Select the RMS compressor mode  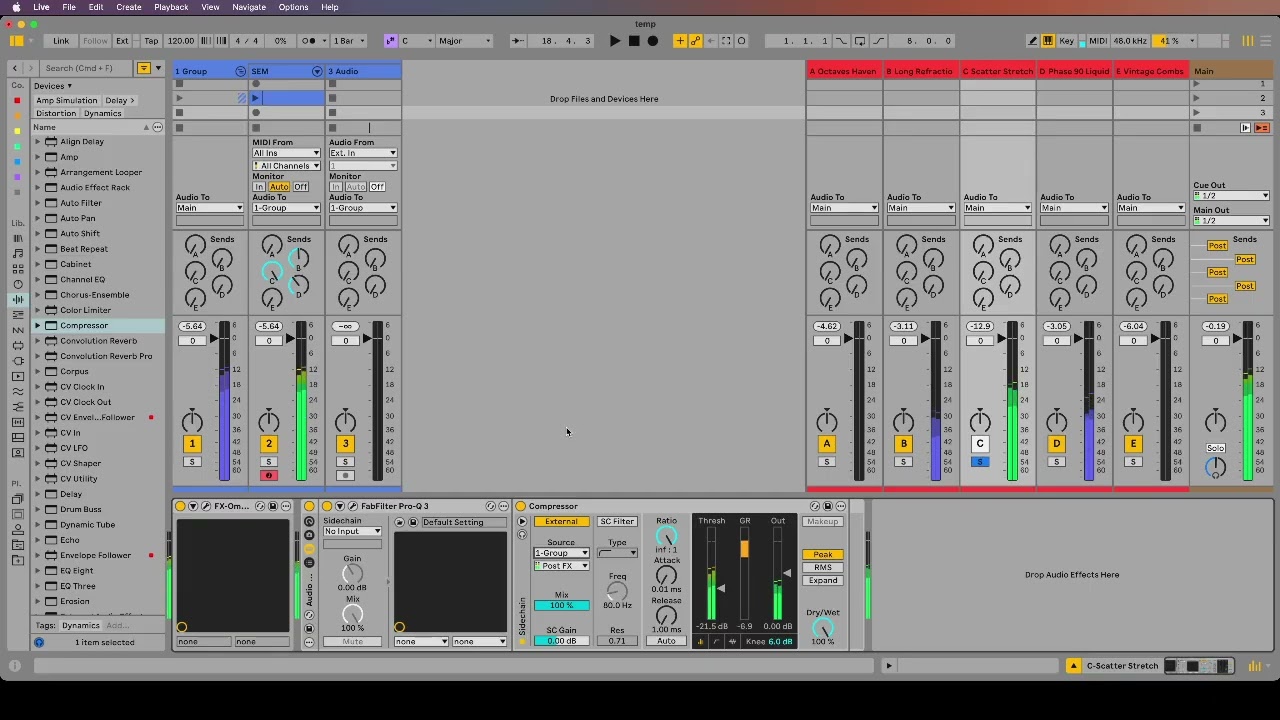pos(822,568)
